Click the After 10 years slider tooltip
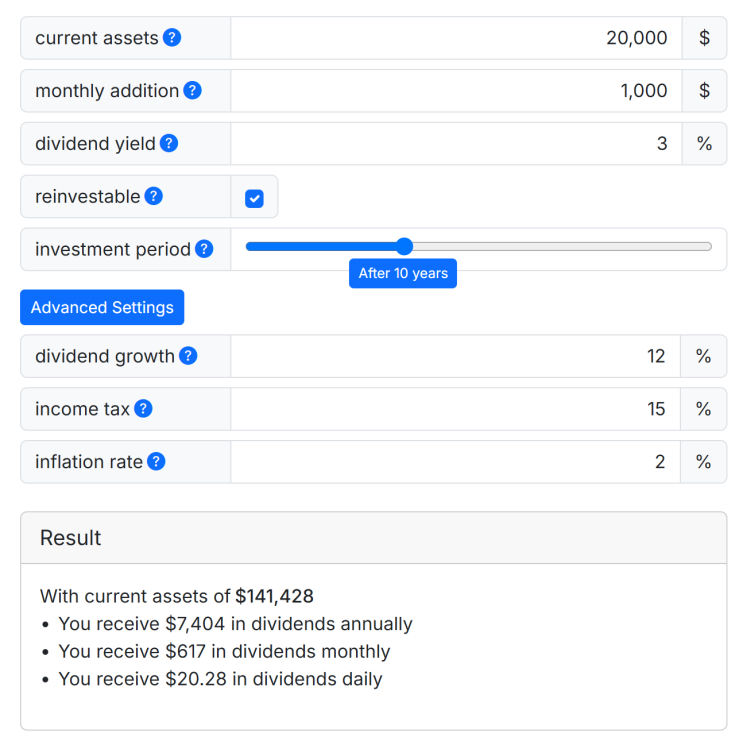The width and height of the screenshot is (743, 741). click(x=403, y=273)
